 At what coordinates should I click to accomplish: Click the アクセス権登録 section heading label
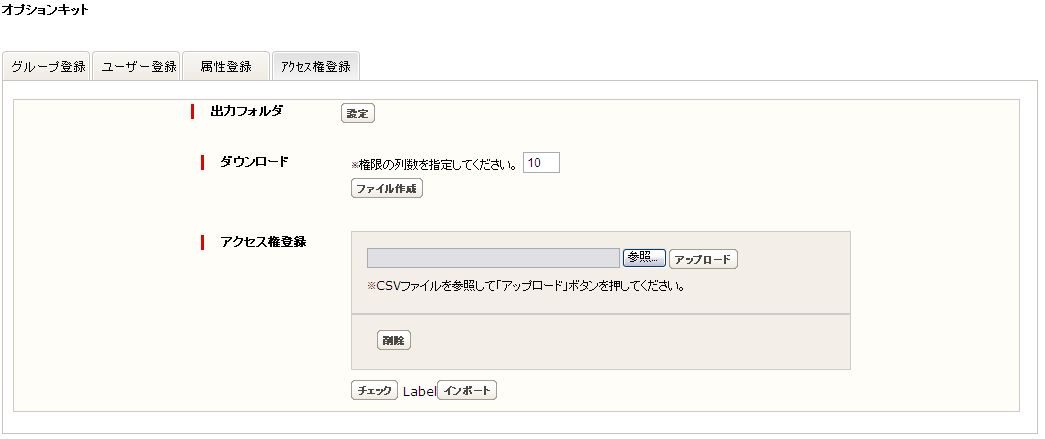coord(263,242)
